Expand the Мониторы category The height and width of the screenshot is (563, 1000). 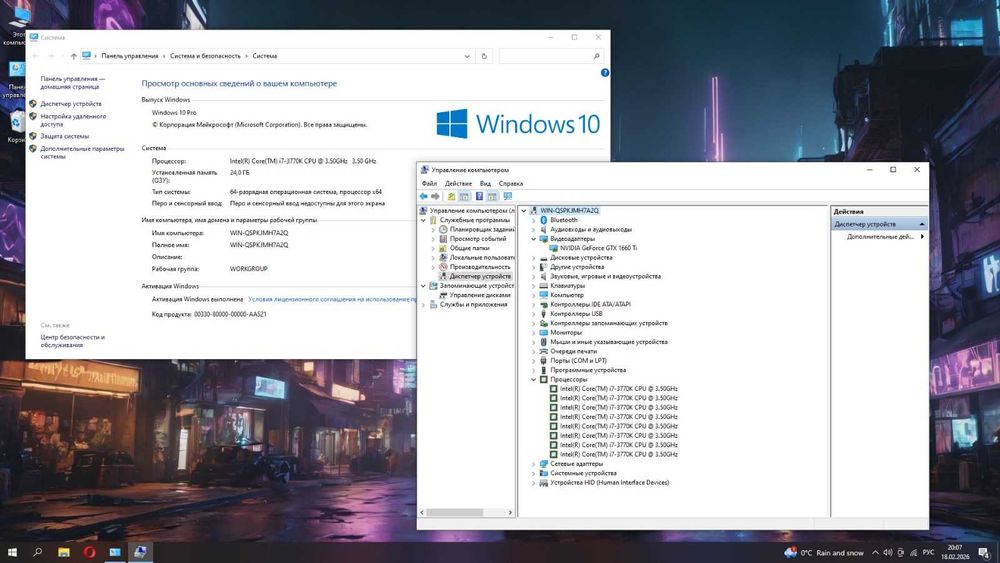(534, 333)
